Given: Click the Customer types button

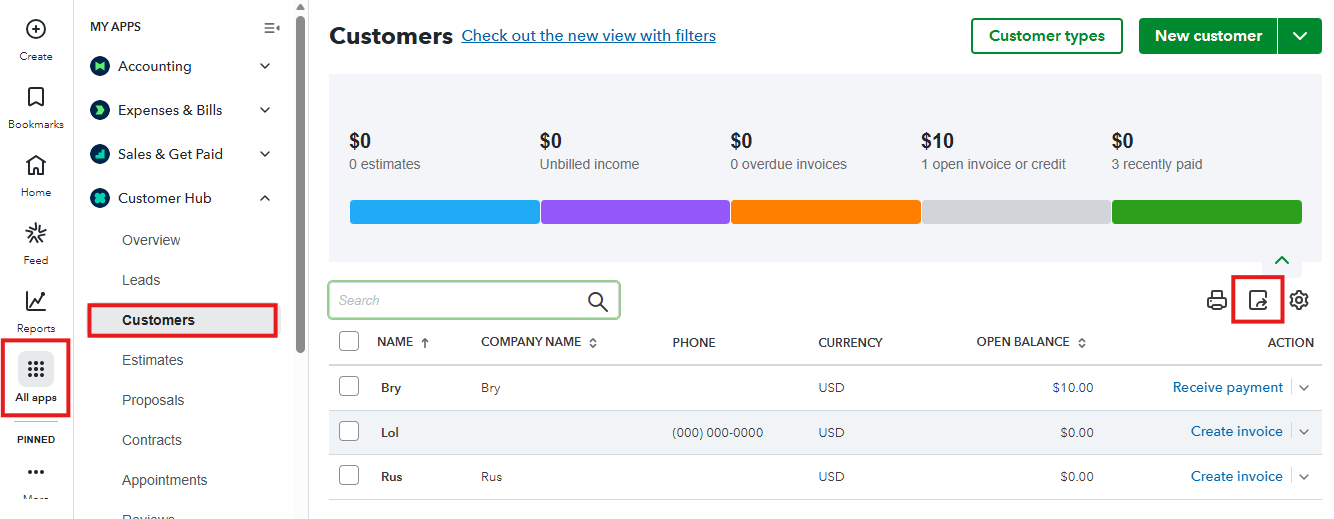Looking at the screenshot, I should (x=1046, y=36).
